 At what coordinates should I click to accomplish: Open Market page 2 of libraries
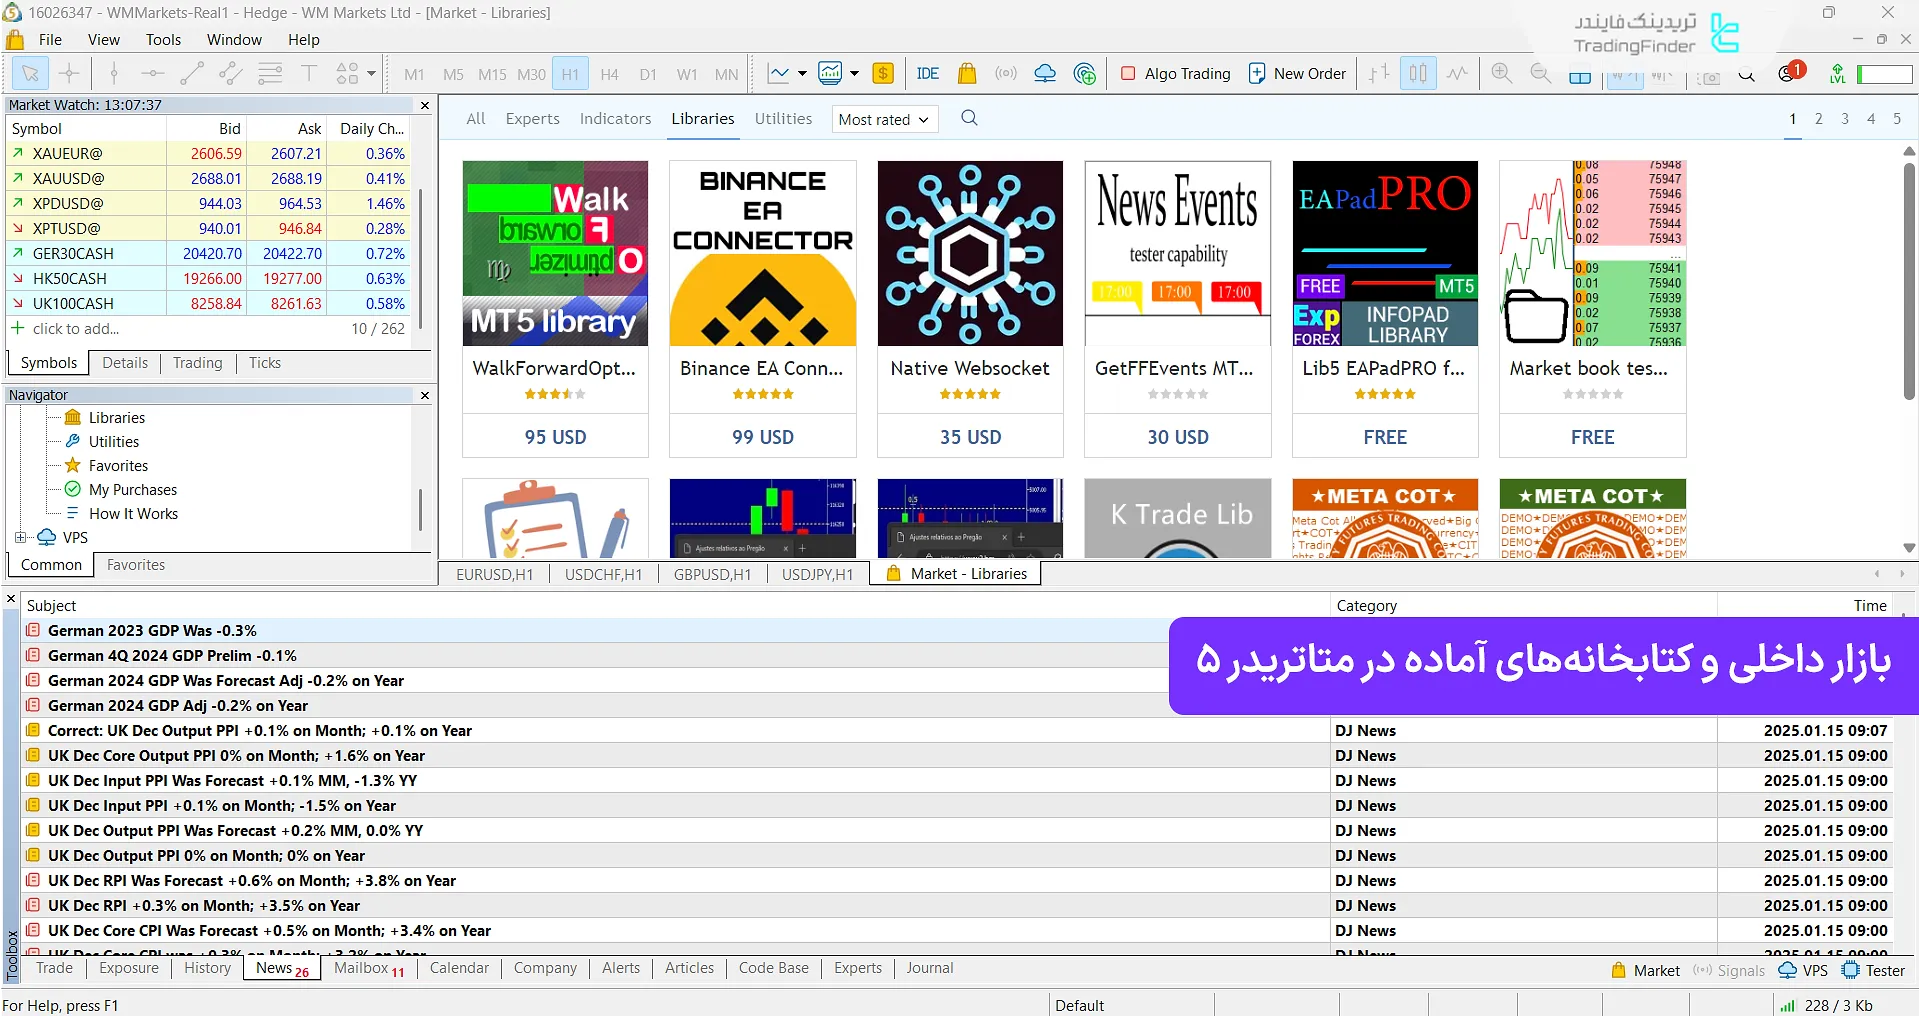[1819, 119]
